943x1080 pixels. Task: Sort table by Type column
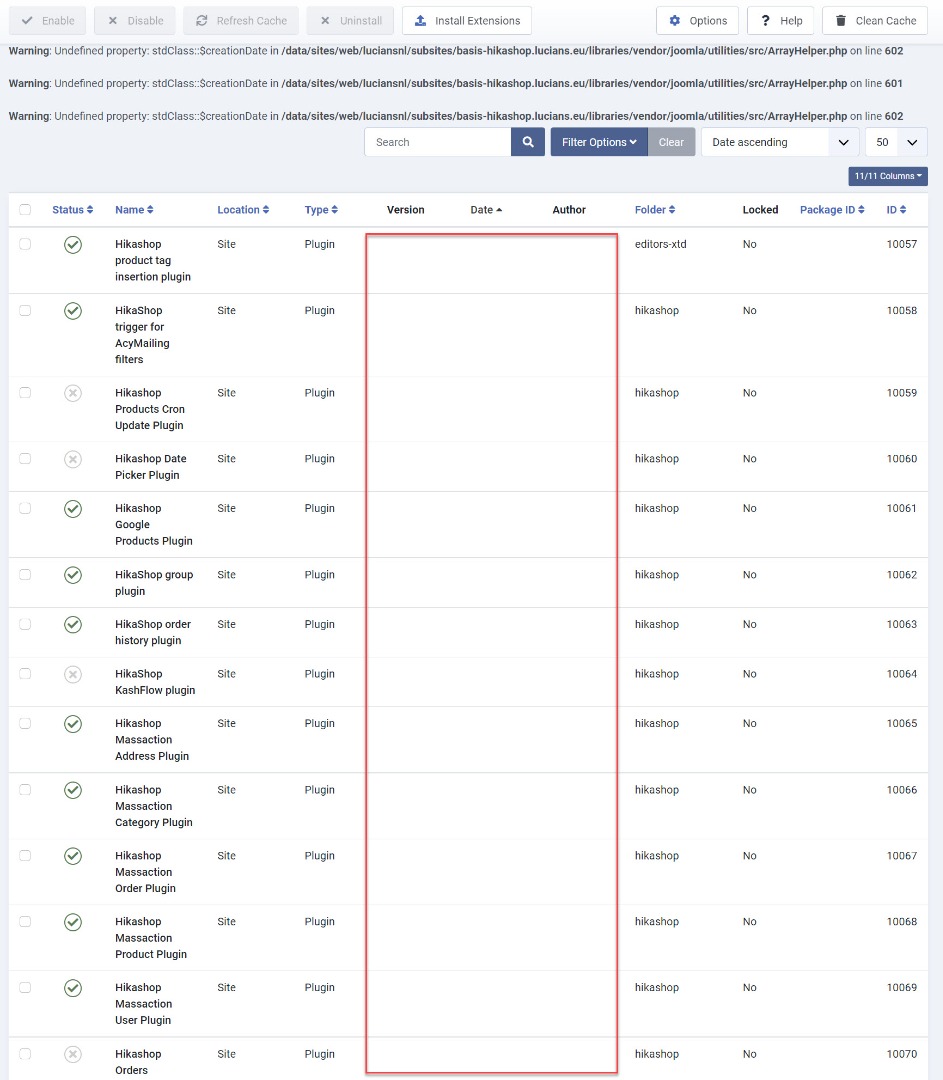click(321, 209)
